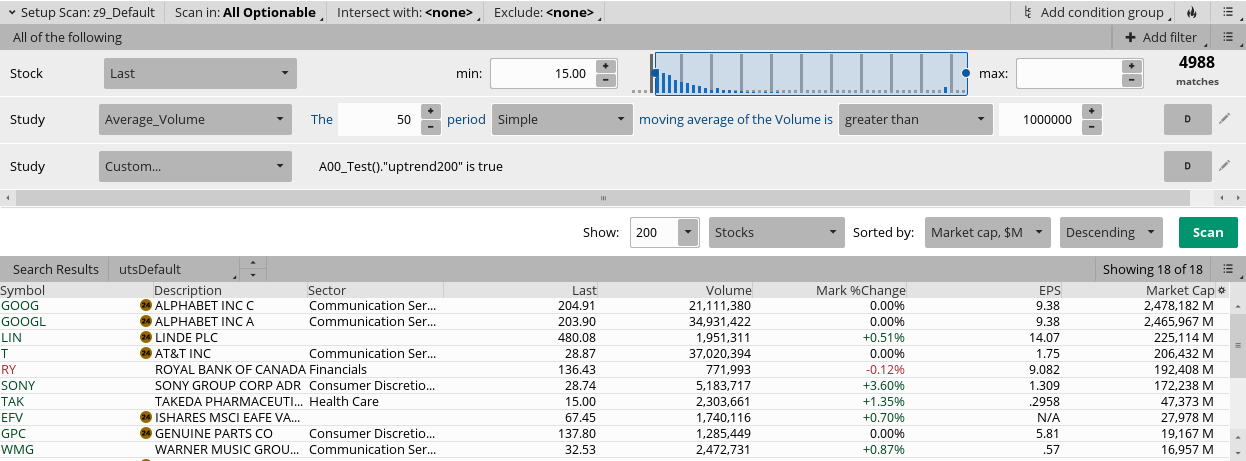Click the 24-hour badge next to LINDE PLC
Viewport: 1246px width, 461px height.
coord(146,337)
